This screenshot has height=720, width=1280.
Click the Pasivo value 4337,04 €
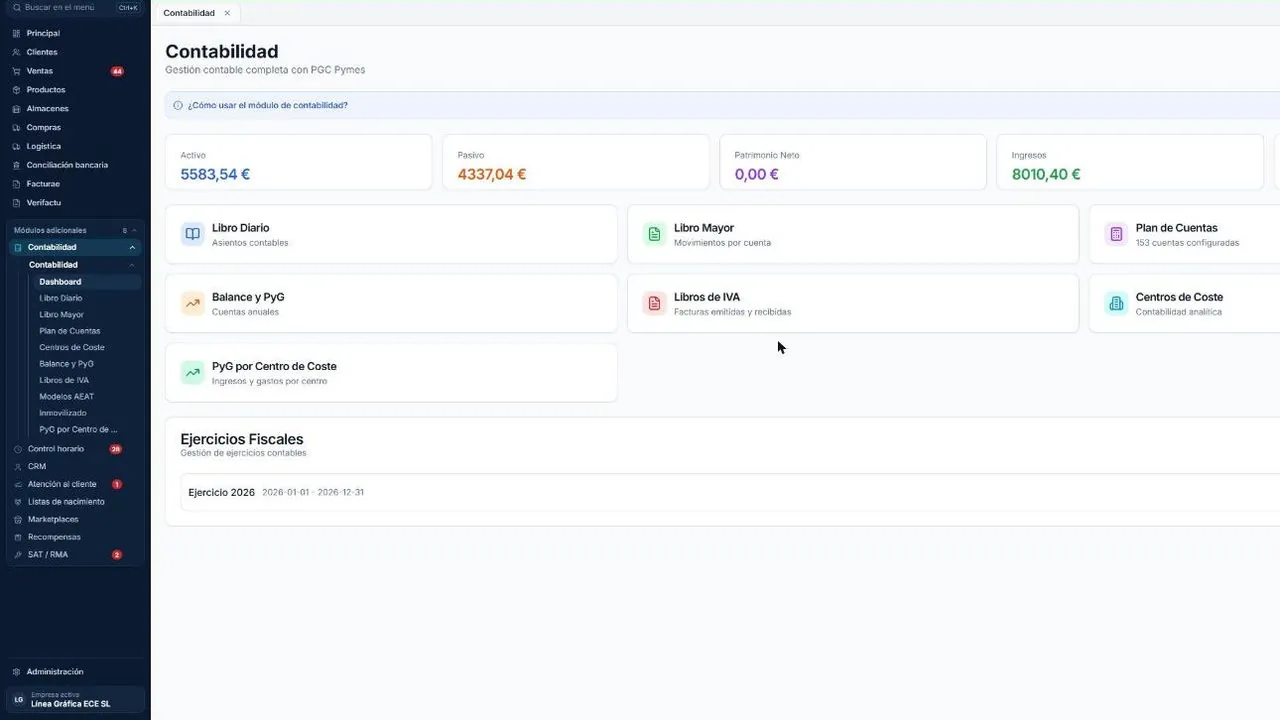point(492,174)
